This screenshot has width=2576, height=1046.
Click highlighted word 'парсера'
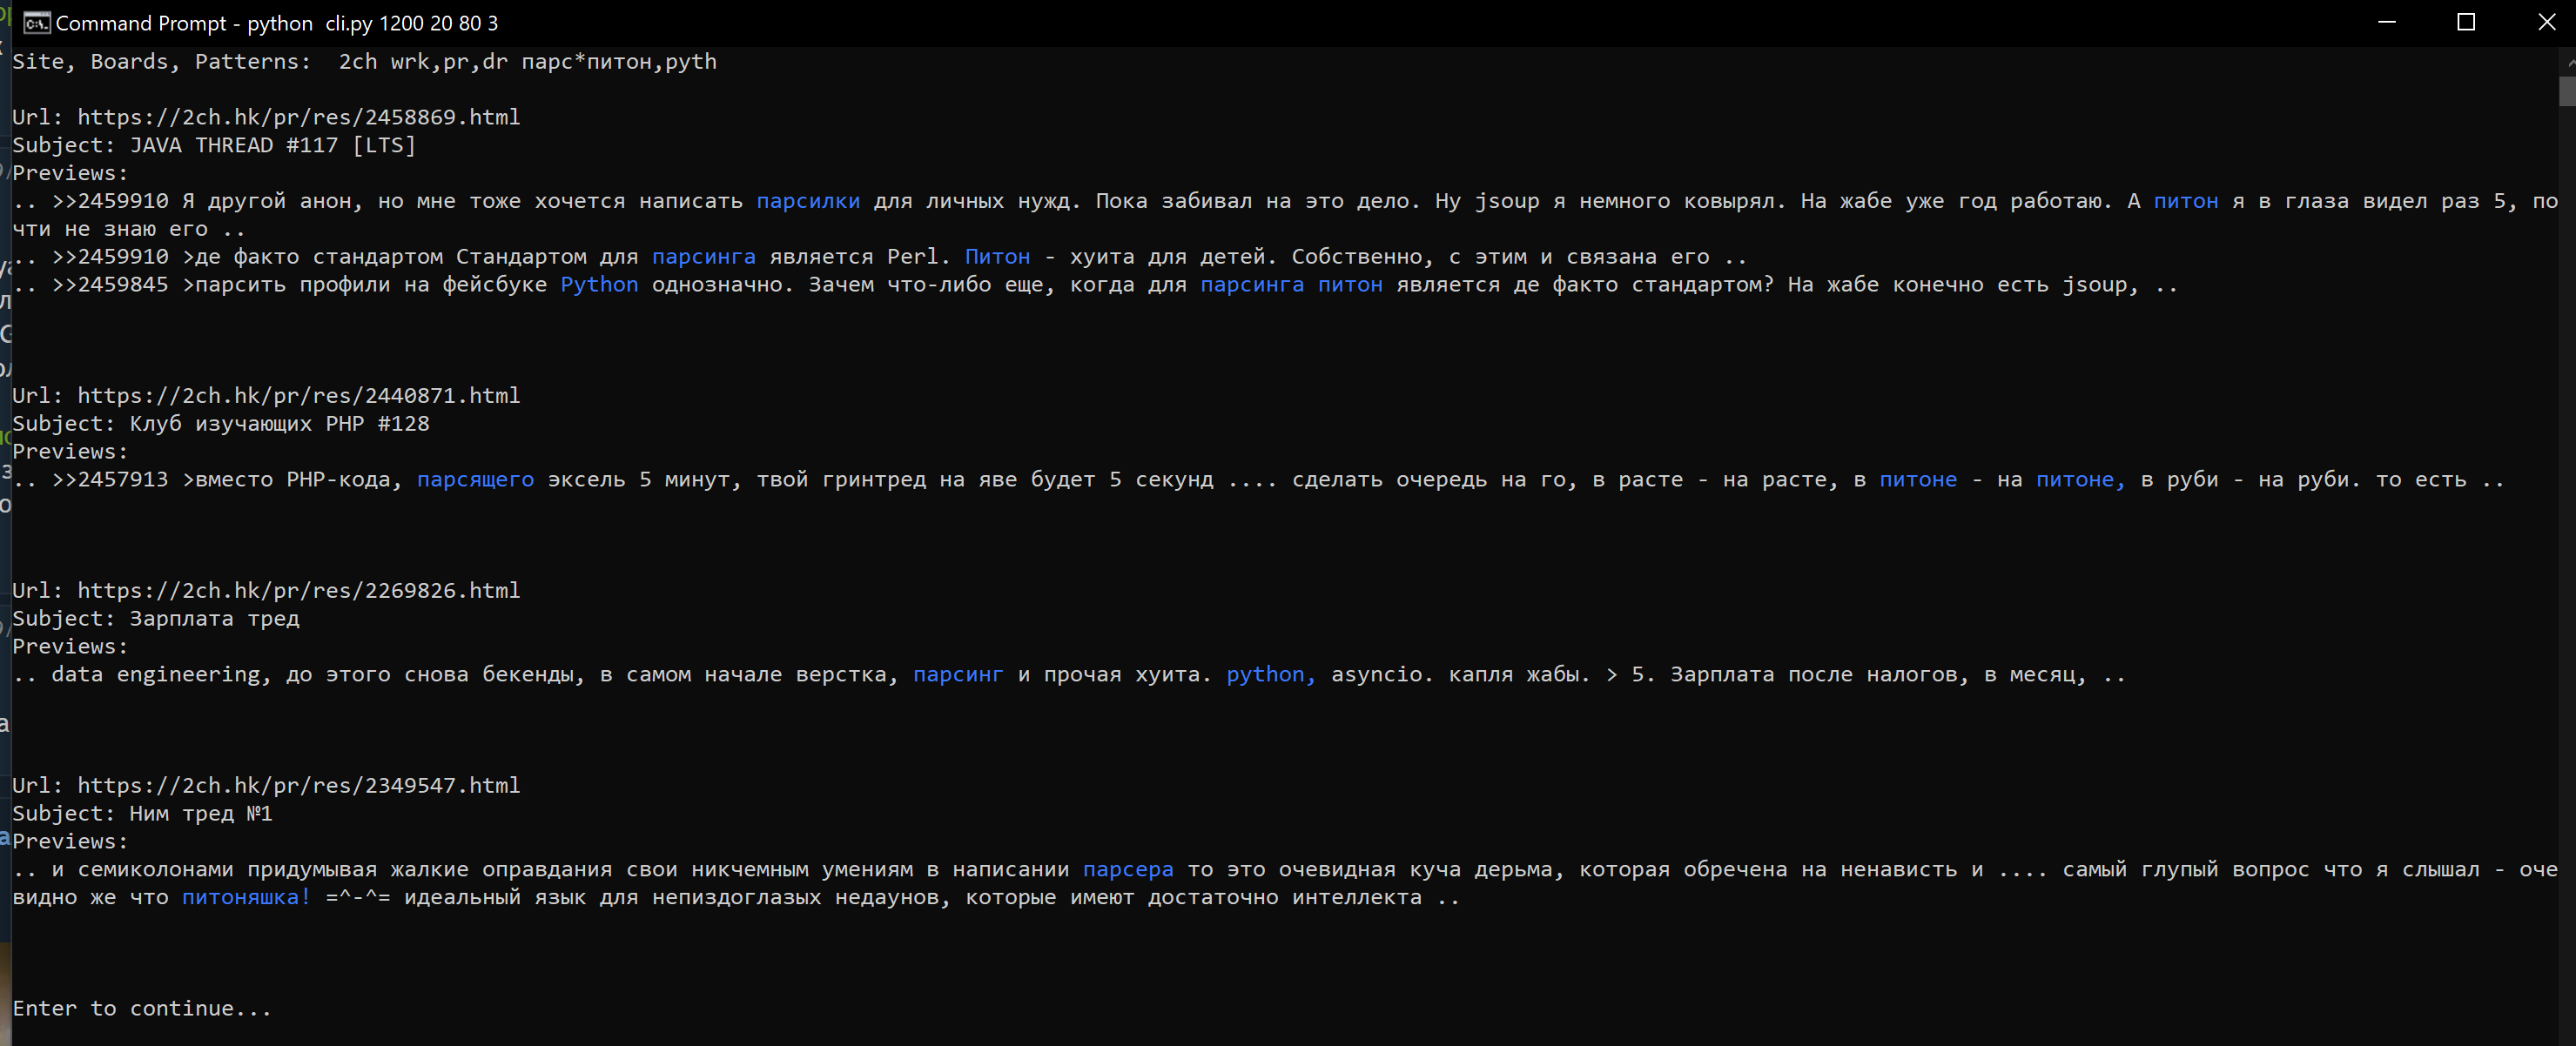coord(1128,870)
